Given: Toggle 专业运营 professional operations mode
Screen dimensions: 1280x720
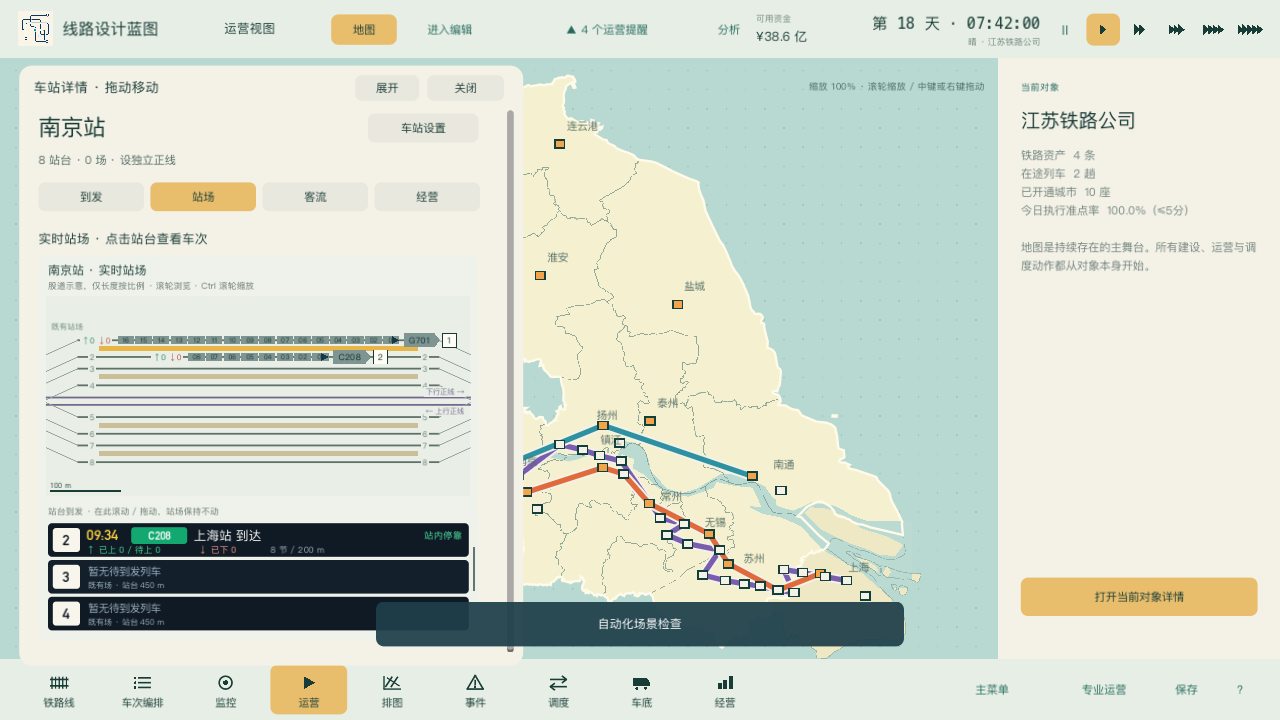Looking at the screenshot, I should (1104, 690).
